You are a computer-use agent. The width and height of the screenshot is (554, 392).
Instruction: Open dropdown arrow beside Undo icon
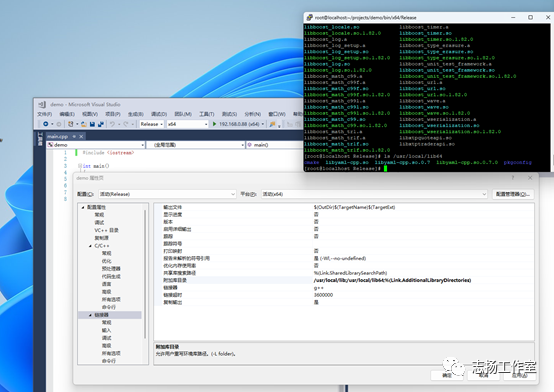point(119,124)
